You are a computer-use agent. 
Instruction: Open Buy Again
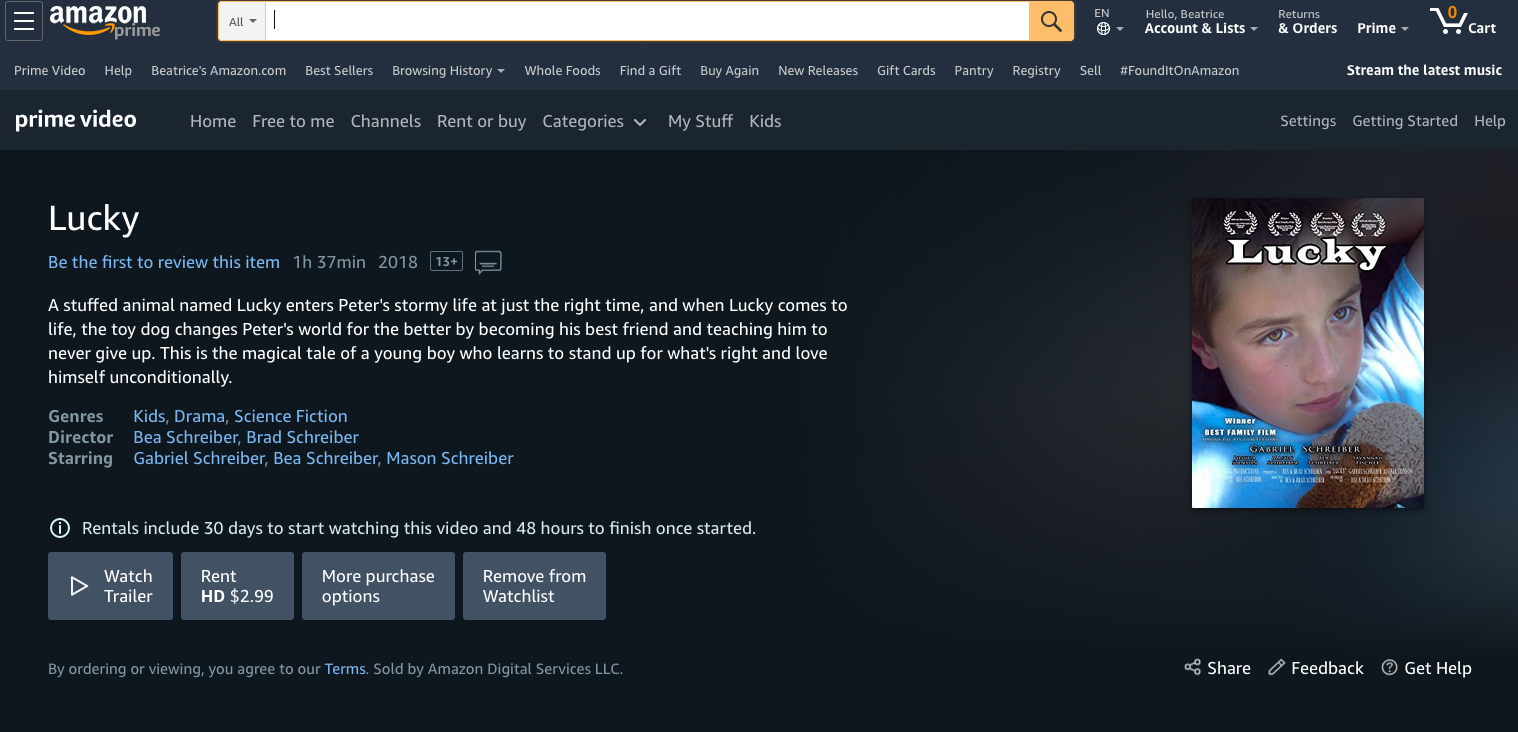(729, 71)
